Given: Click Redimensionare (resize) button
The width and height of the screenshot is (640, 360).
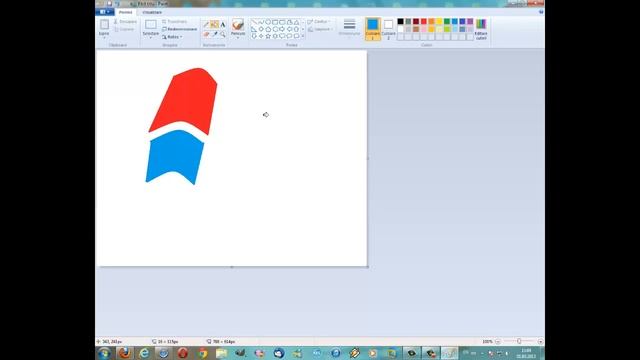Looking at the screenshot, I should tap(179, 29).
